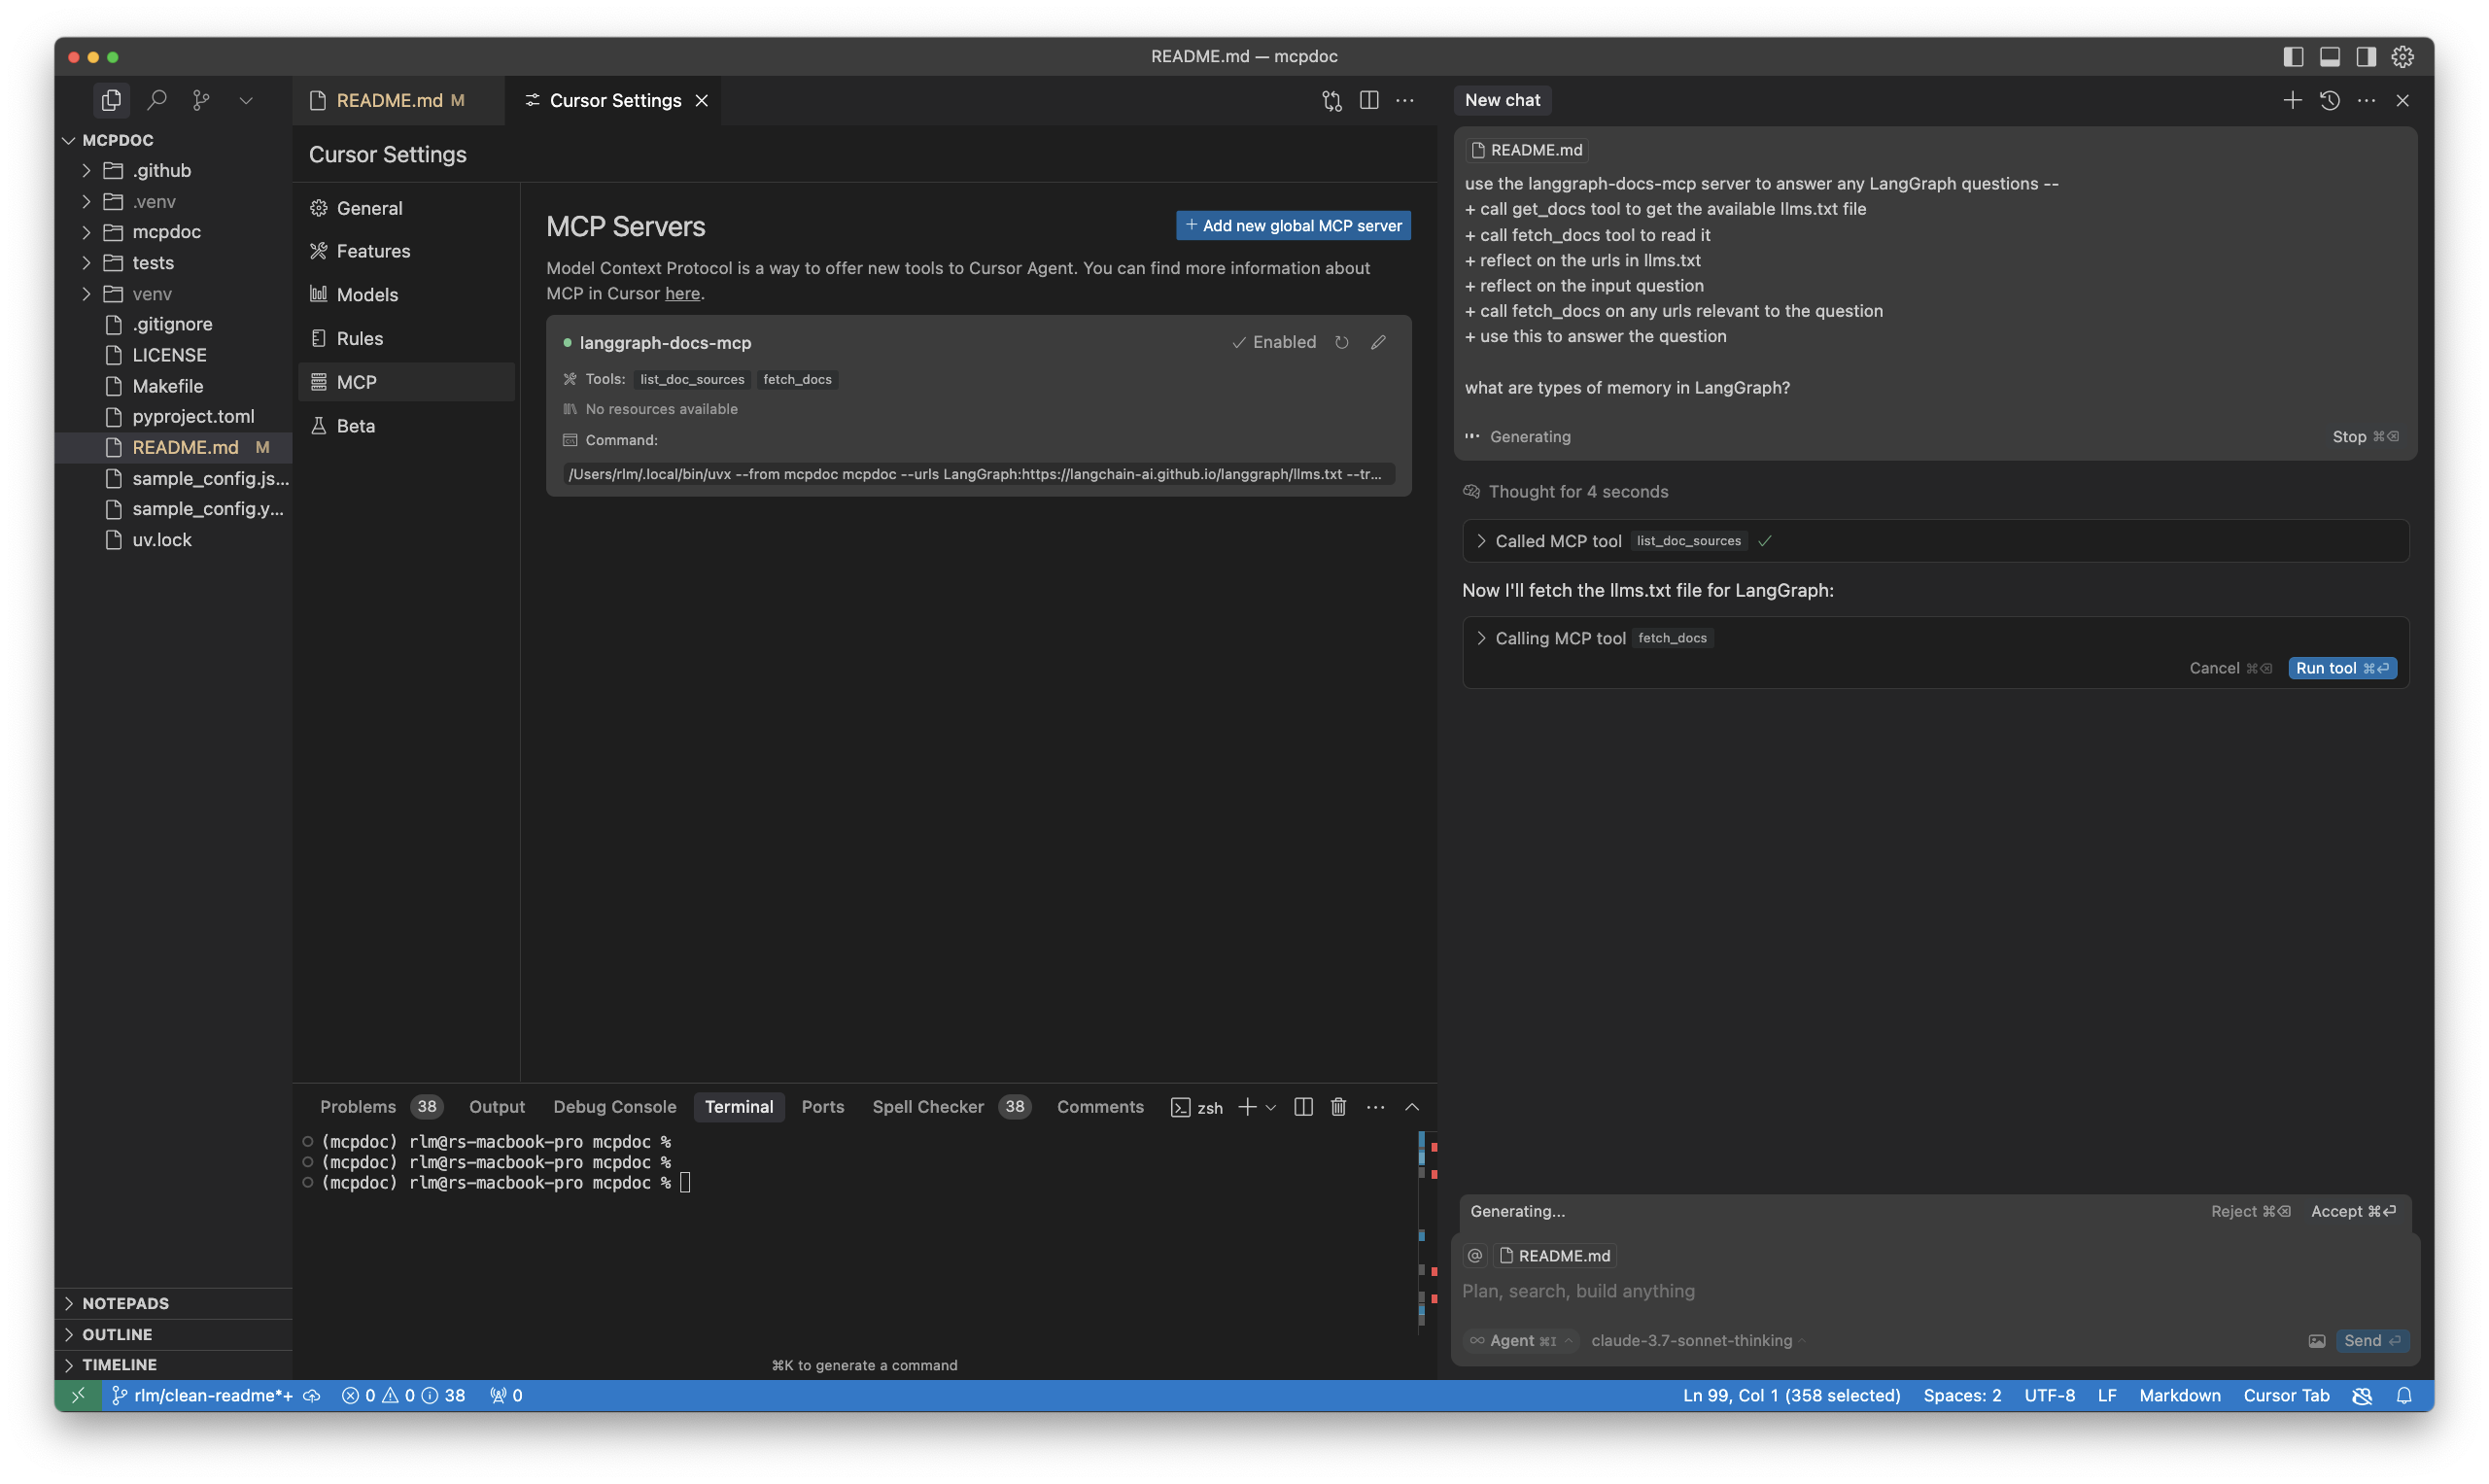Click Add new global MCP server

tap(1293, 226)
